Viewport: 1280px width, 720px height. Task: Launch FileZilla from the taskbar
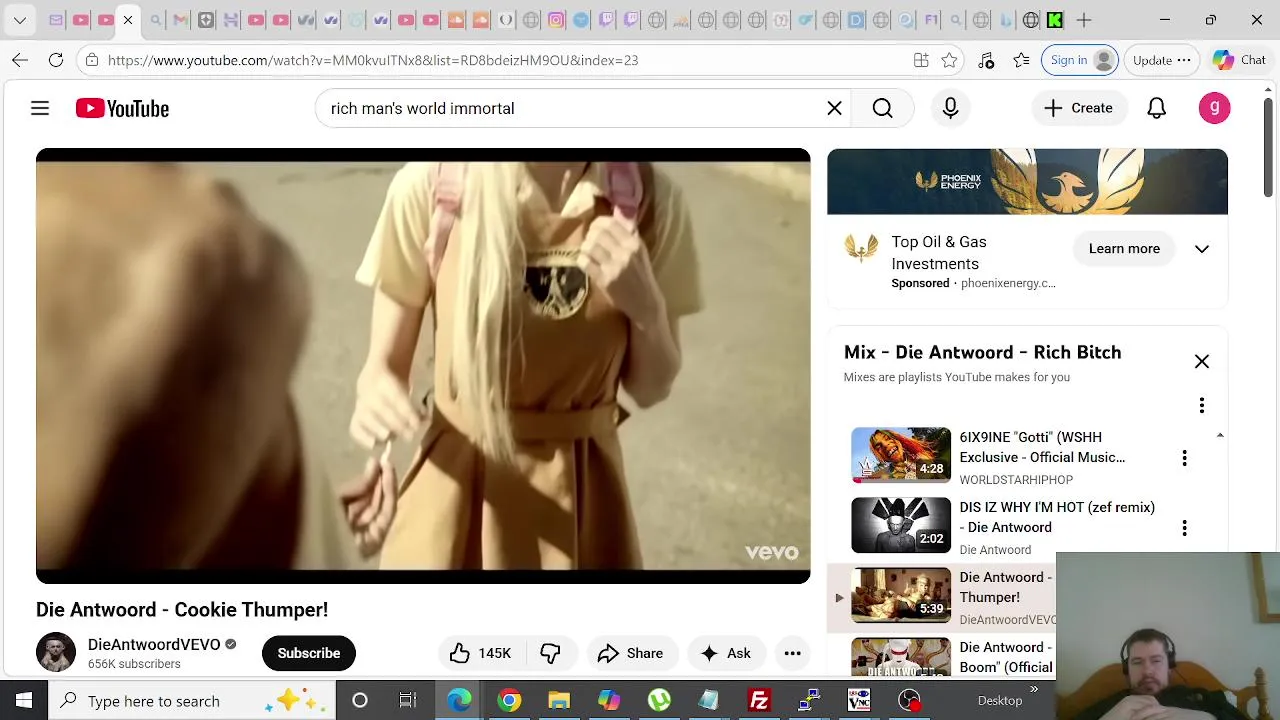(x=759, y=700)
